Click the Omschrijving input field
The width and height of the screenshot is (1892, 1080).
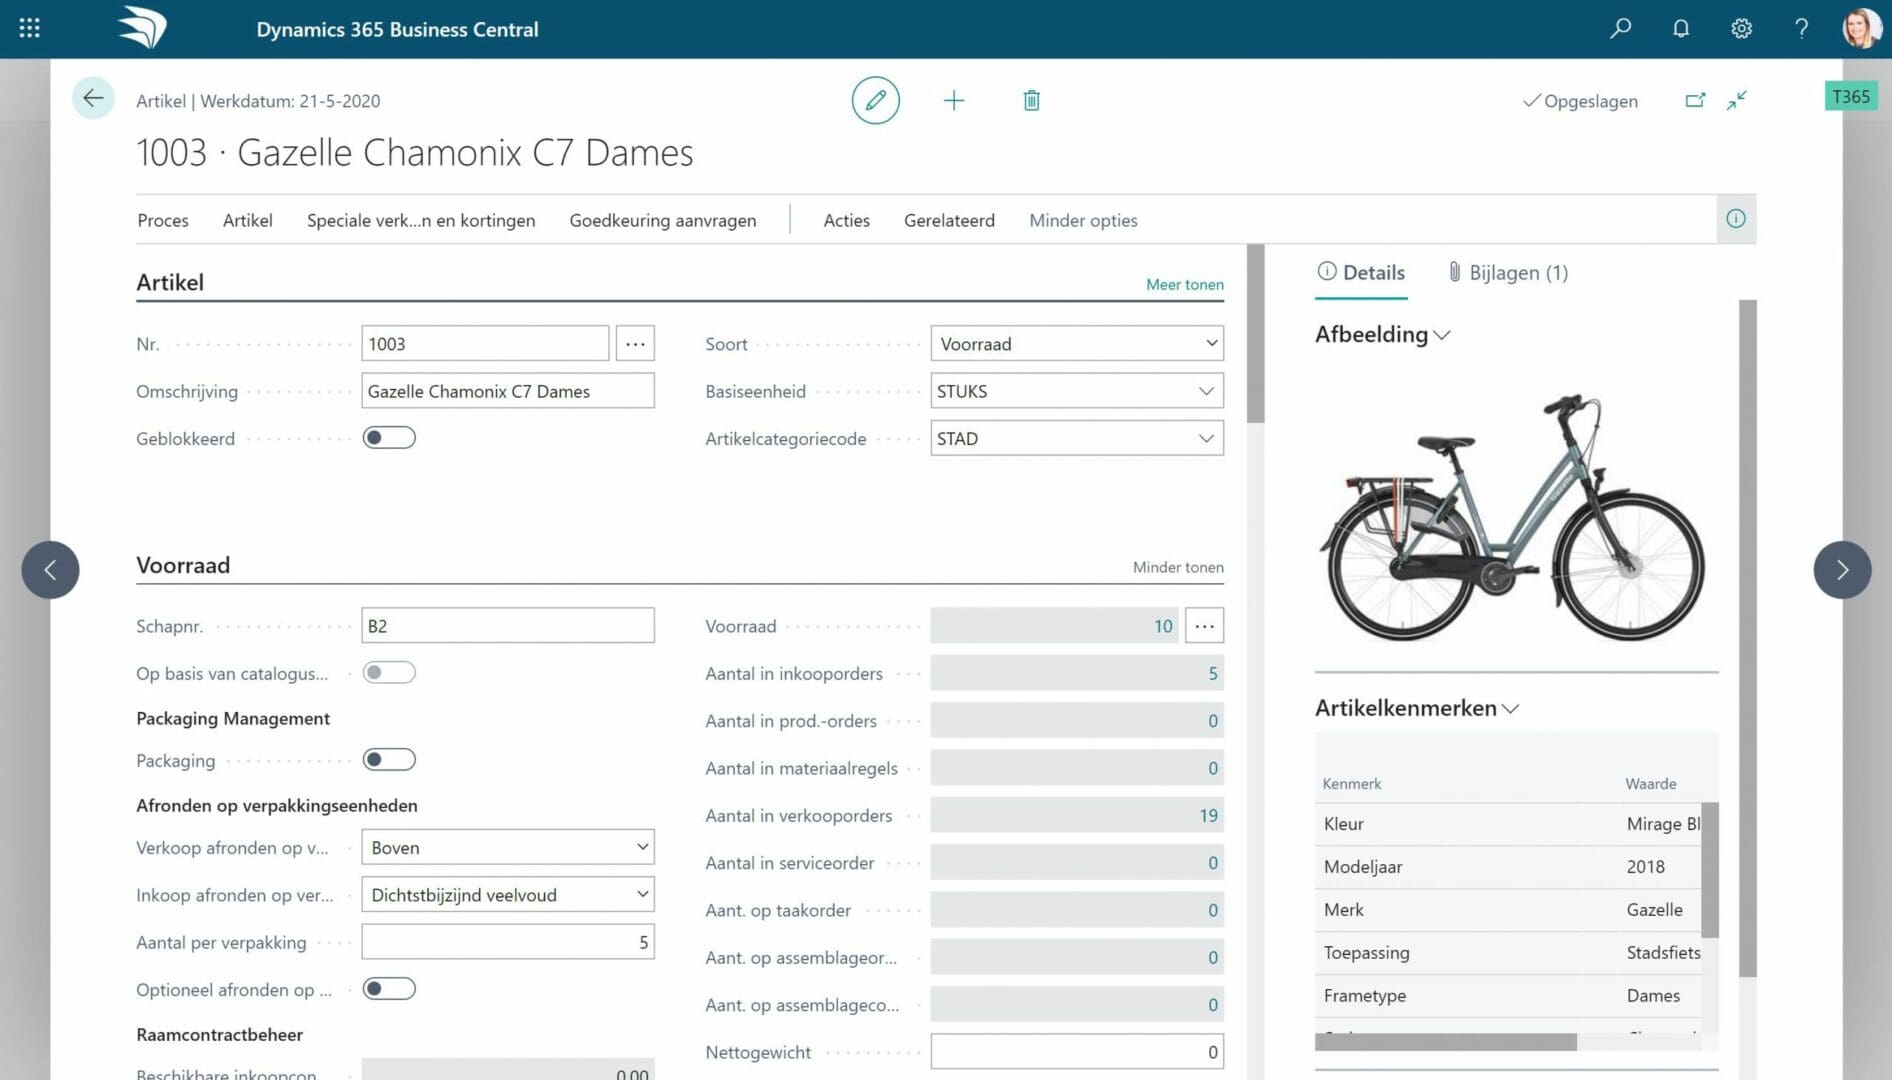tap(508, 391)
